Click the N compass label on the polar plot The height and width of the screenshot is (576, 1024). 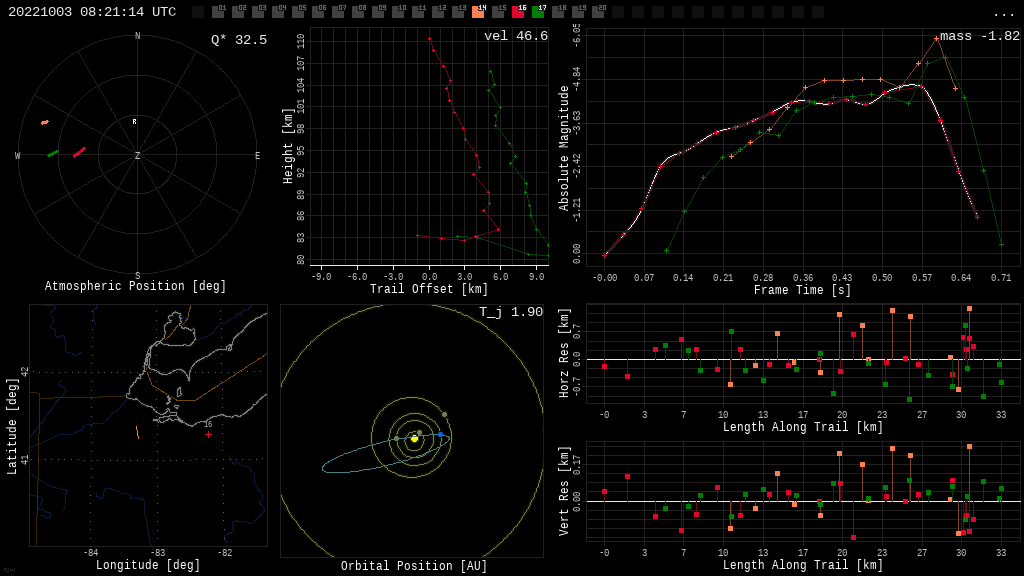point(137,36)
